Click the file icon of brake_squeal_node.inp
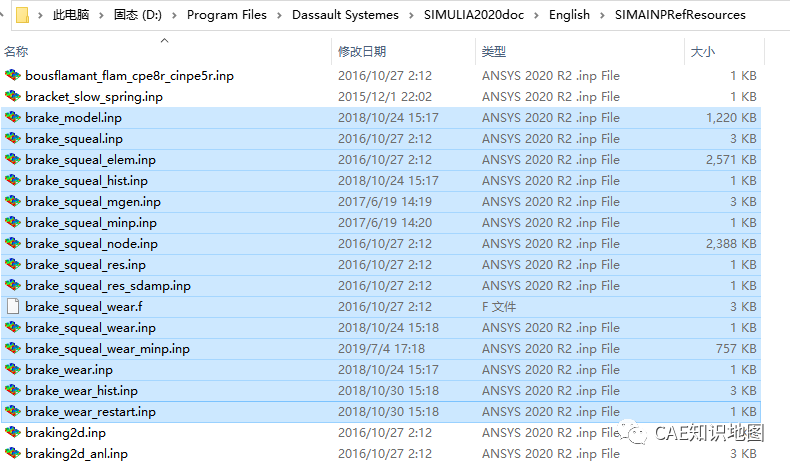Image resolution: width=790 pixels, height=467 pixels. tap(13, 243)
